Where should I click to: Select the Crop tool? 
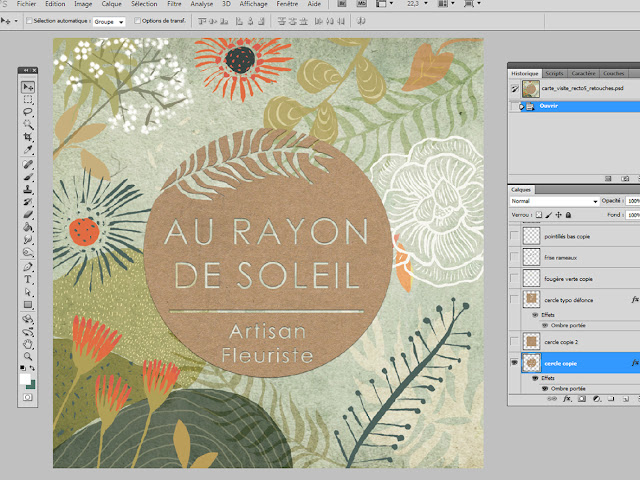pyautogui.click(x=28, y=137)
